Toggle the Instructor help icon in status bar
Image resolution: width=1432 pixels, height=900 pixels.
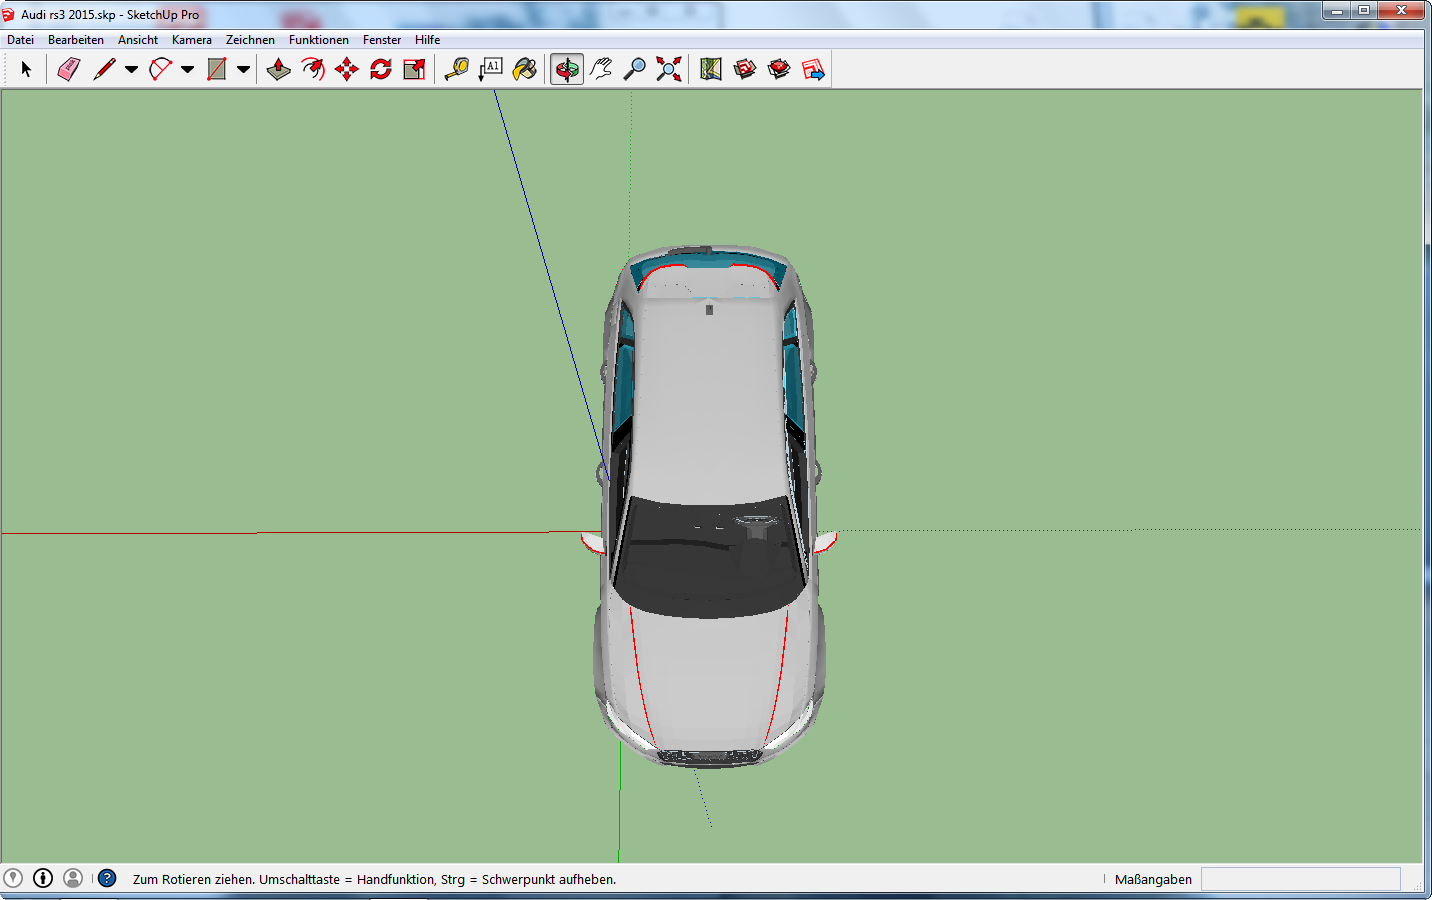(107, 878)
